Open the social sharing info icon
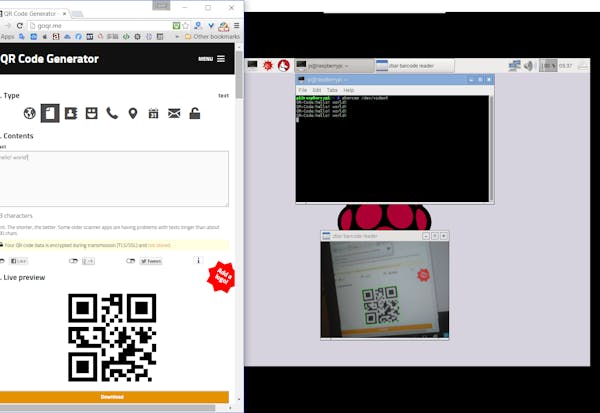Image resolution: width=600 pixels, height=413 pixels. click(198, 261)
